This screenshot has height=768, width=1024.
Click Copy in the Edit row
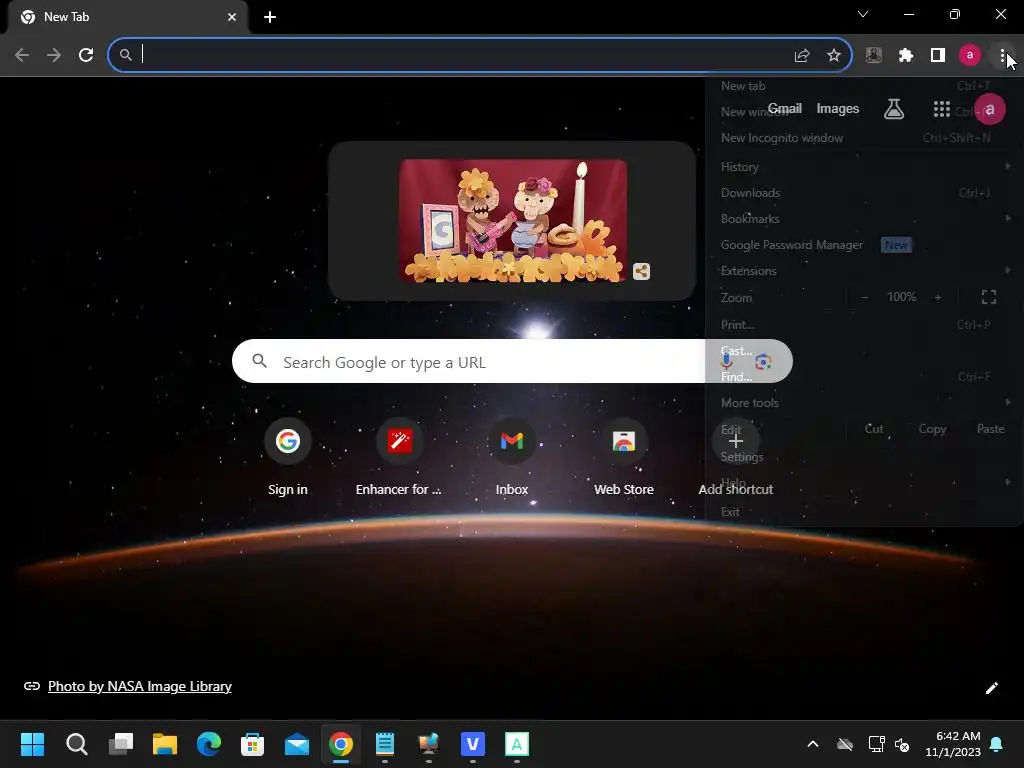point(932,429)
